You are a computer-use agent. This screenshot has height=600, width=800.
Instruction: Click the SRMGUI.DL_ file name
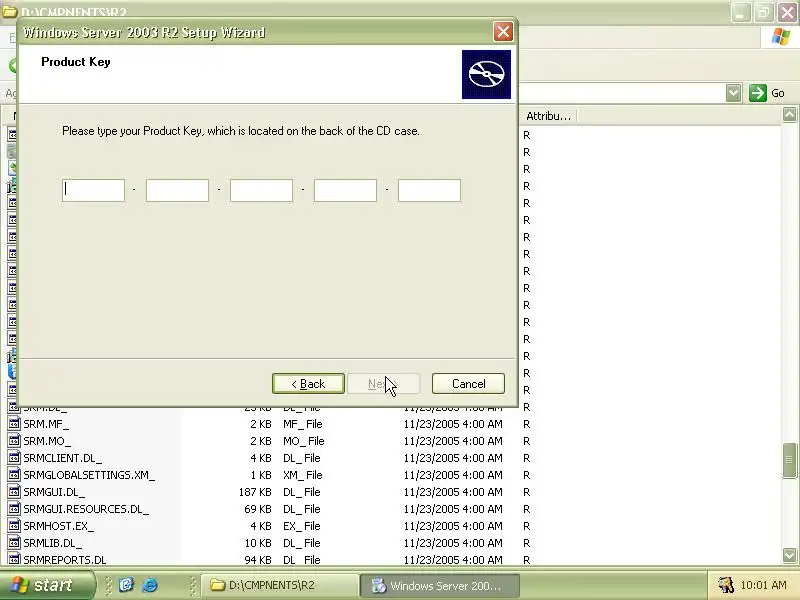click(54, 492)
